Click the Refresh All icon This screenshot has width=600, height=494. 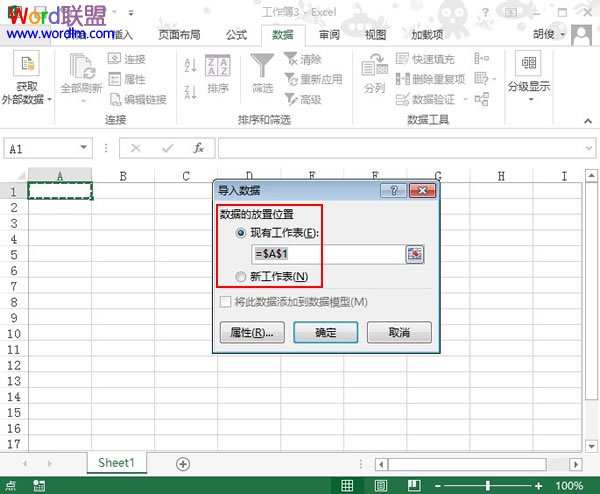(82, 66)
